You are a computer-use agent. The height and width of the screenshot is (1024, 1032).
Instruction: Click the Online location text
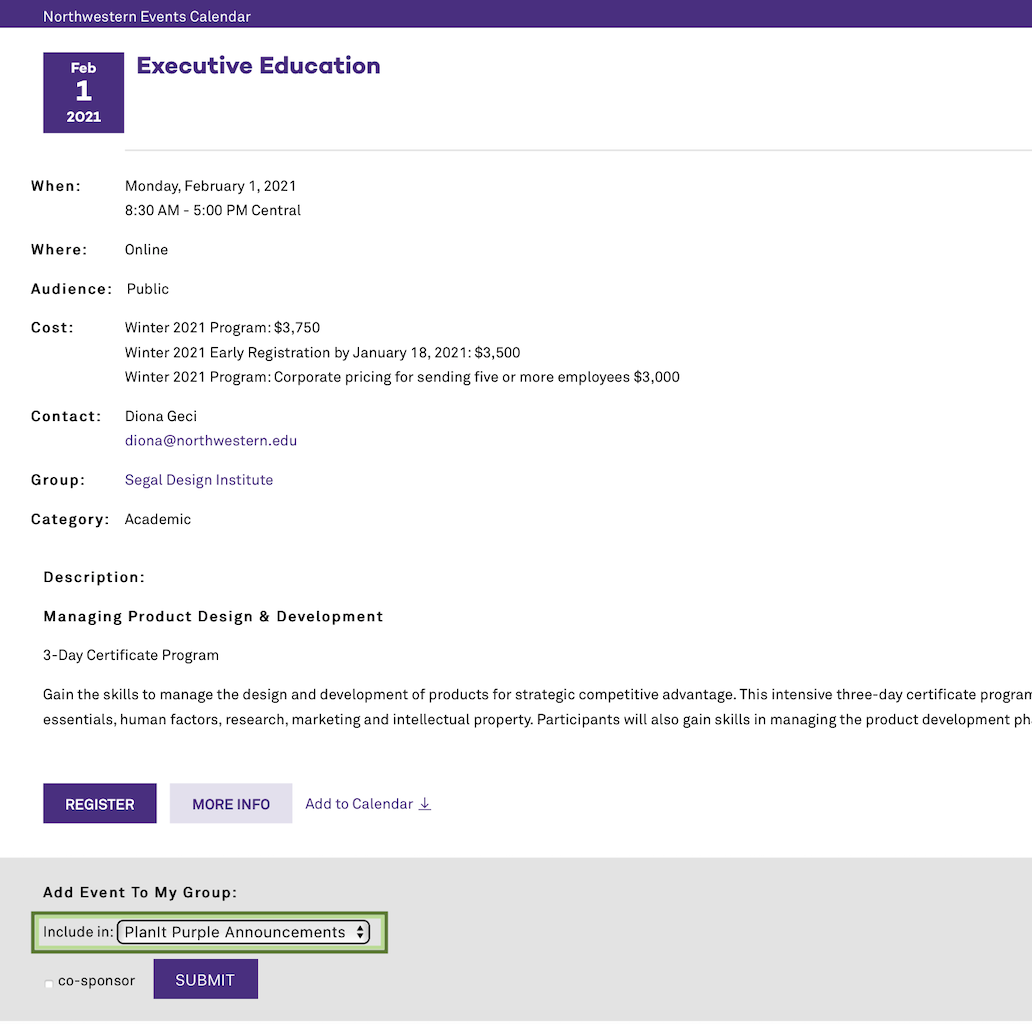146,249
